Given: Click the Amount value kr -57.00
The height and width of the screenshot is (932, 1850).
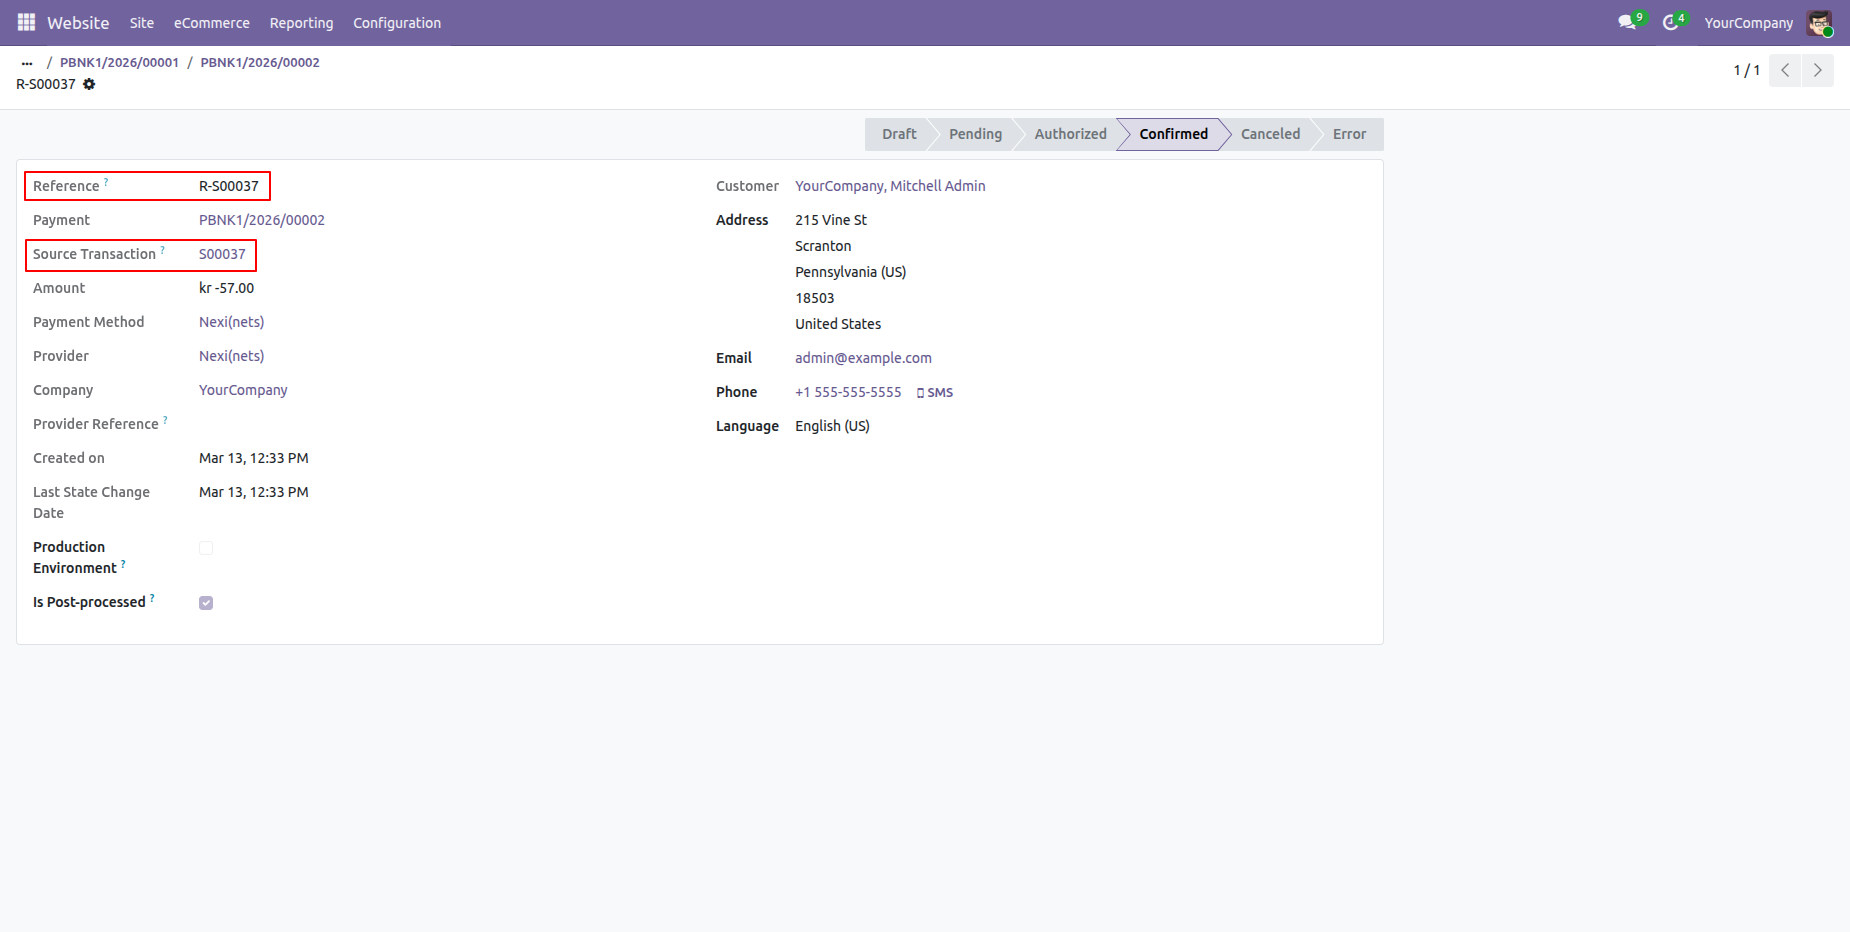Looking at the screenshot, I should [227, 288].
